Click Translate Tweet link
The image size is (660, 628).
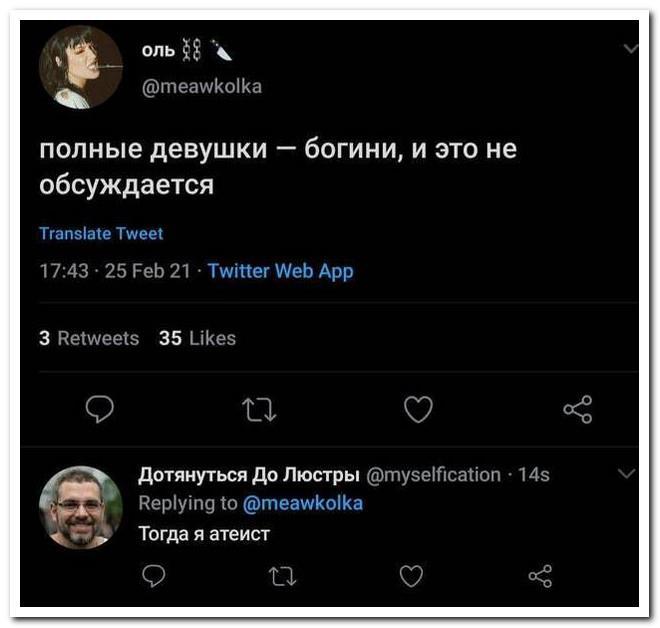[100, 233]
